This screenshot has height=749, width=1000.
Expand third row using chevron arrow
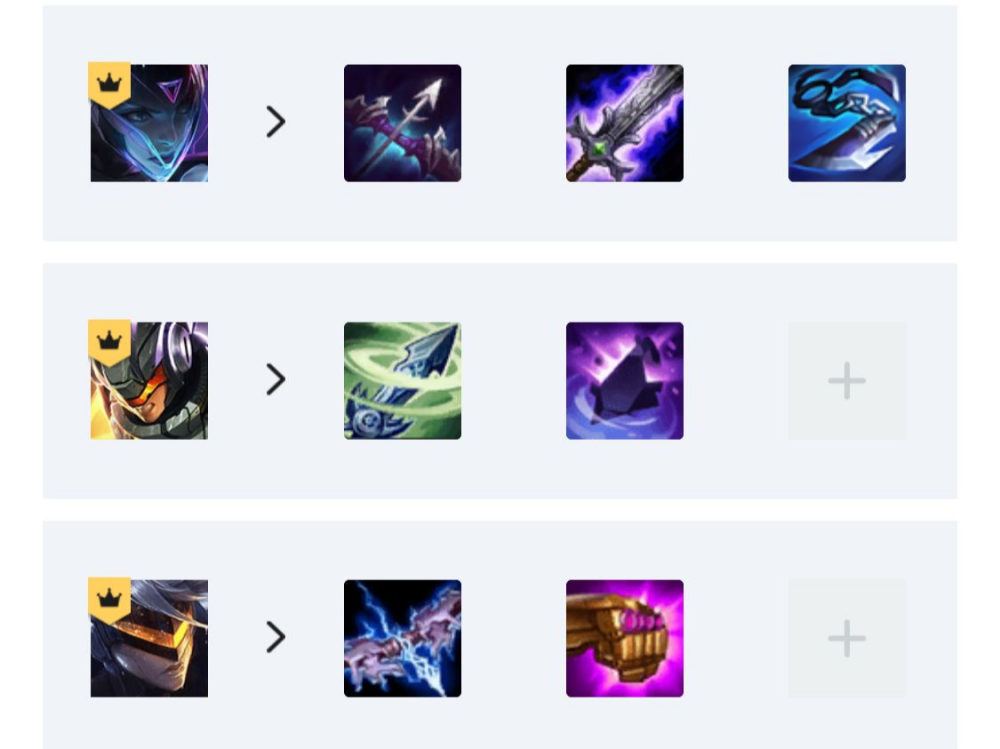[276, 637]
